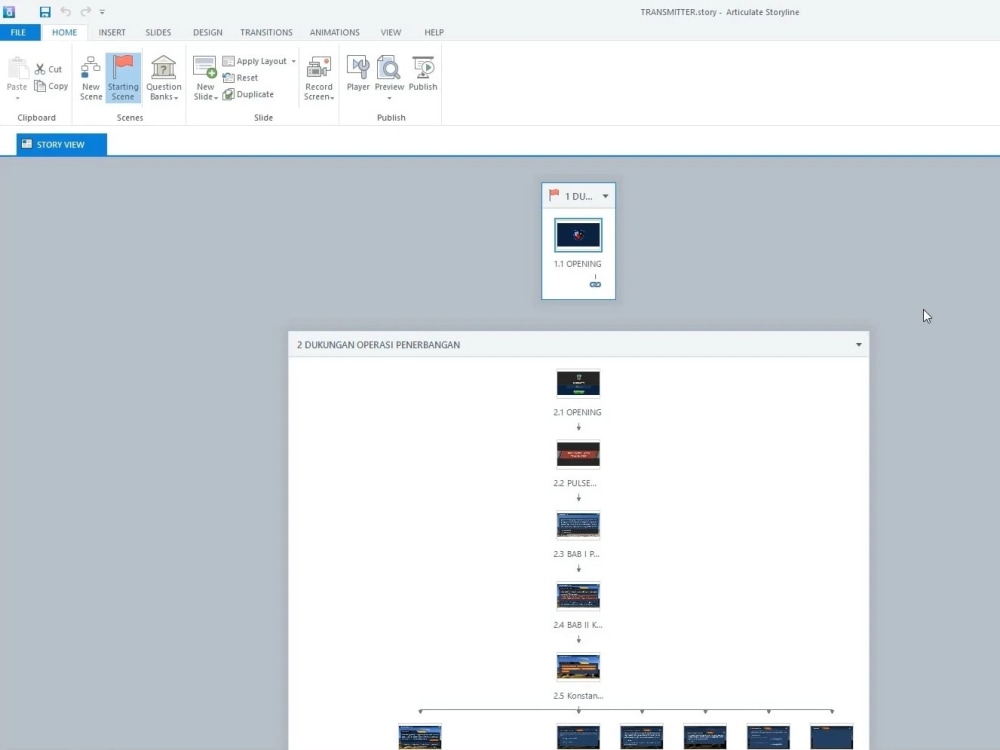1000x750 pixels.
Task: Switch to the VIEW ribbon tab
Action: pos(391,32)
